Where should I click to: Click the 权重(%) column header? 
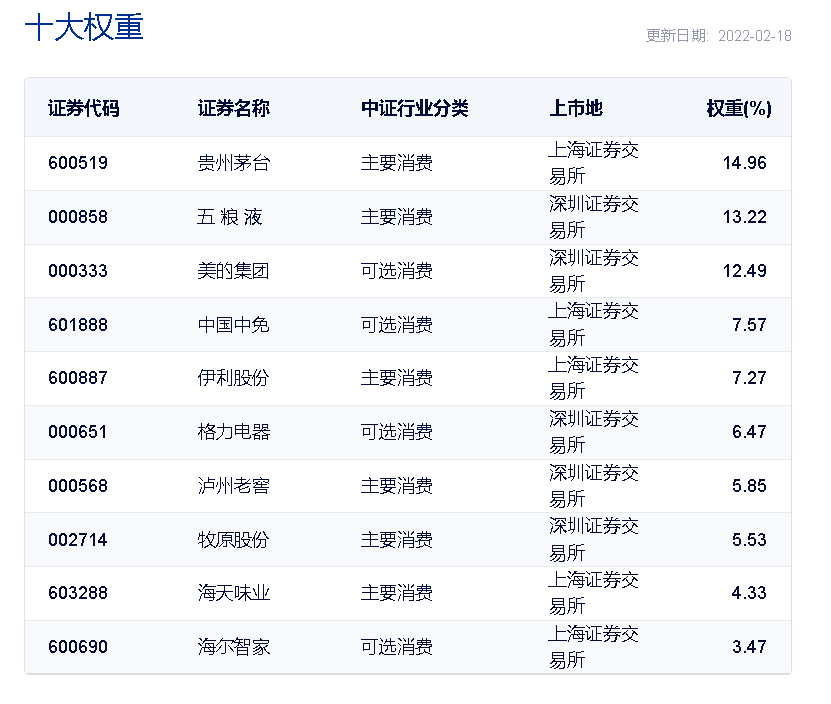pos(739,108)
